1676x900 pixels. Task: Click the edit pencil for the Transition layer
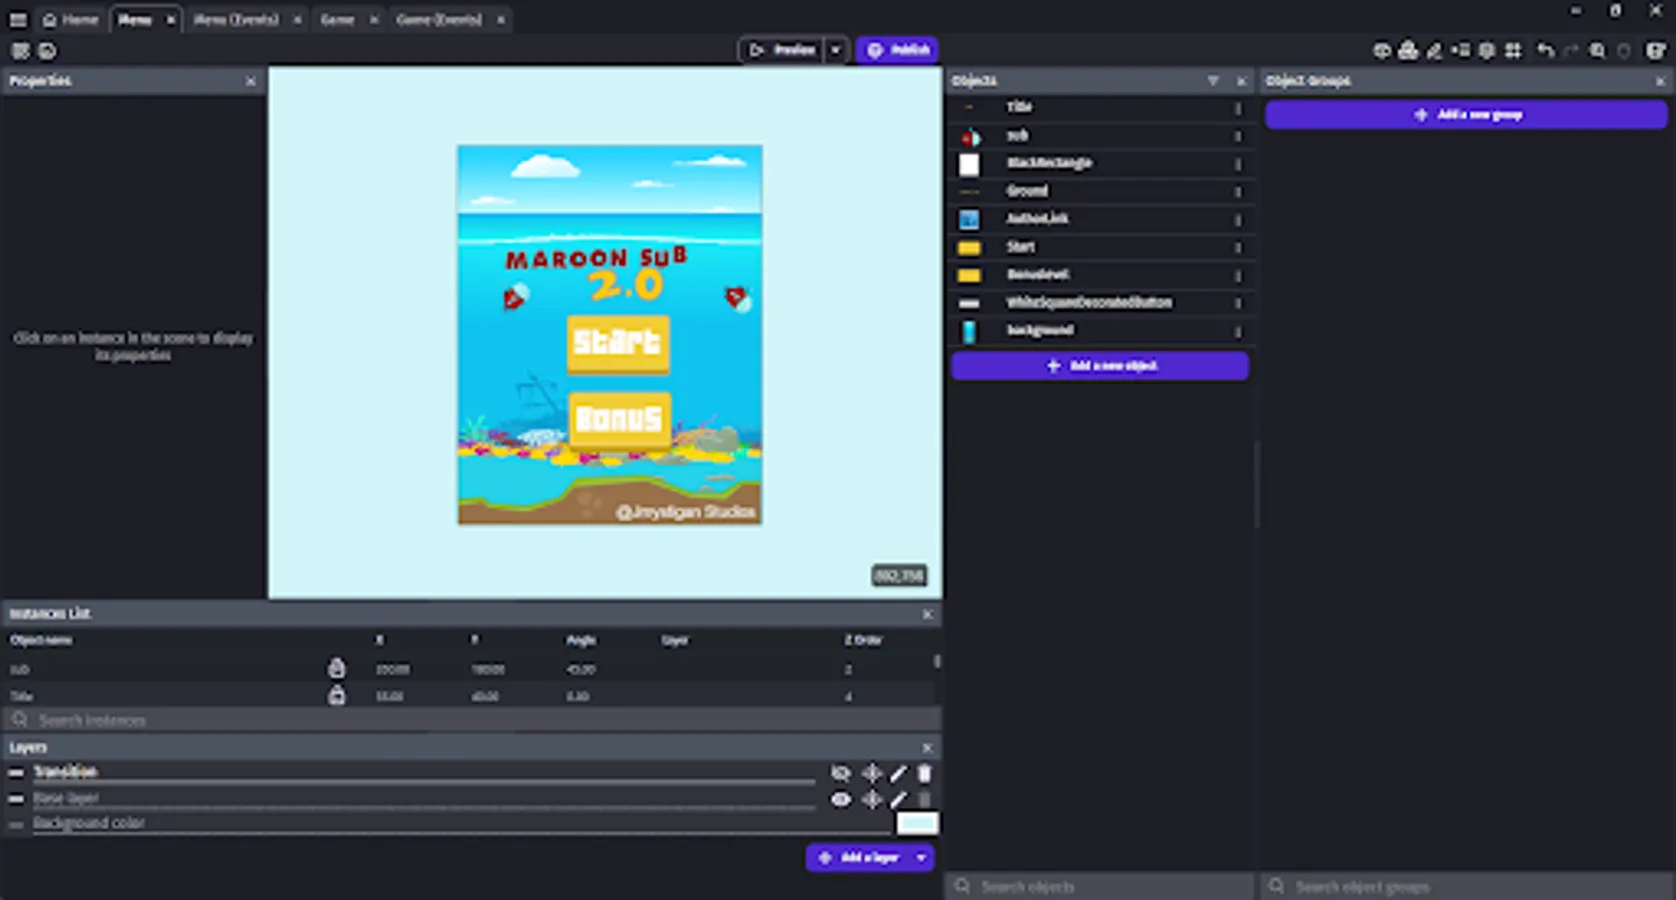pyautogui.click(x=898, y=773)
